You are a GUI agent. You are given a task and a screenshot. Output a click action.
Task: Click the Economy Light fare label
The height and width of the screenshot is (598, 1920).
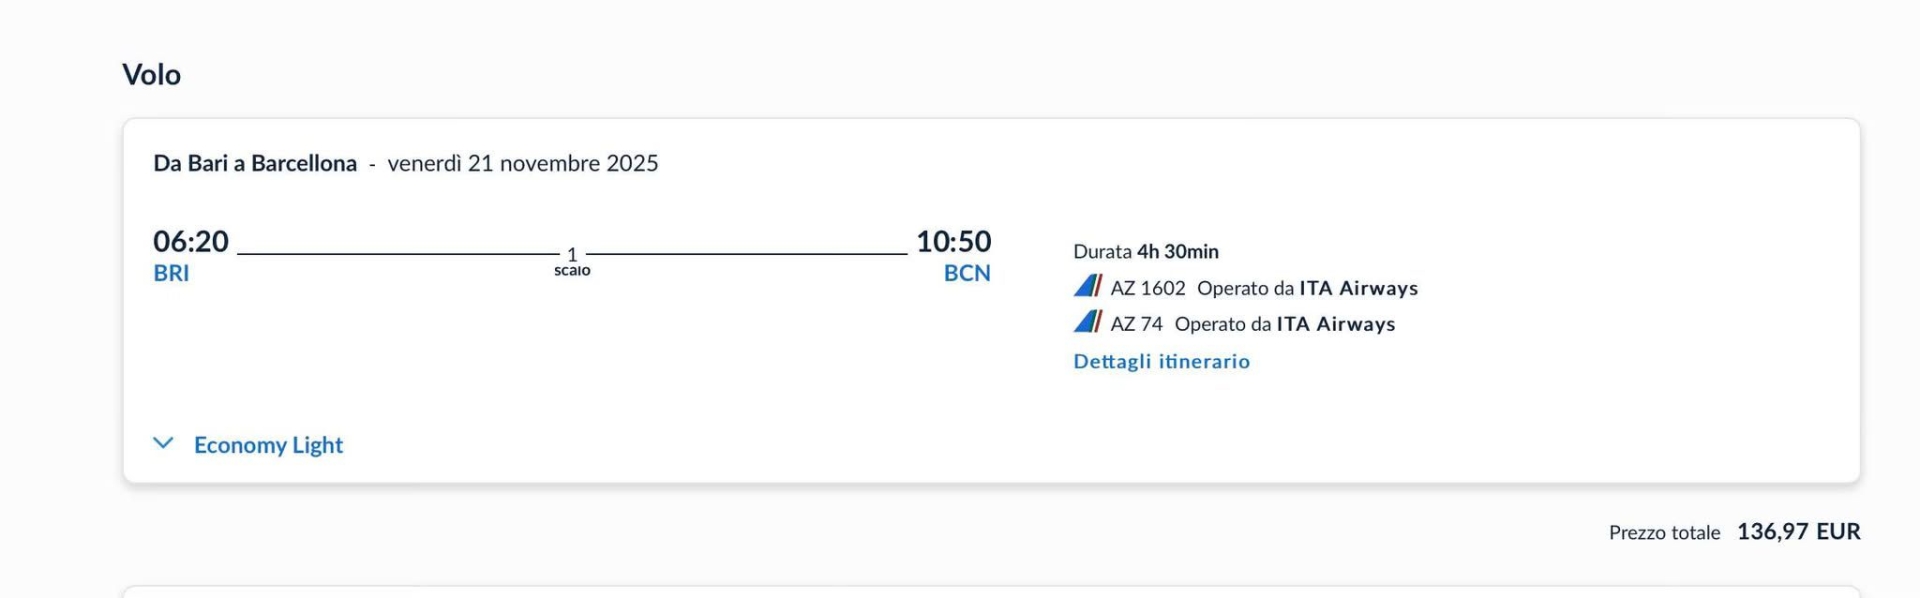point(268,445)
